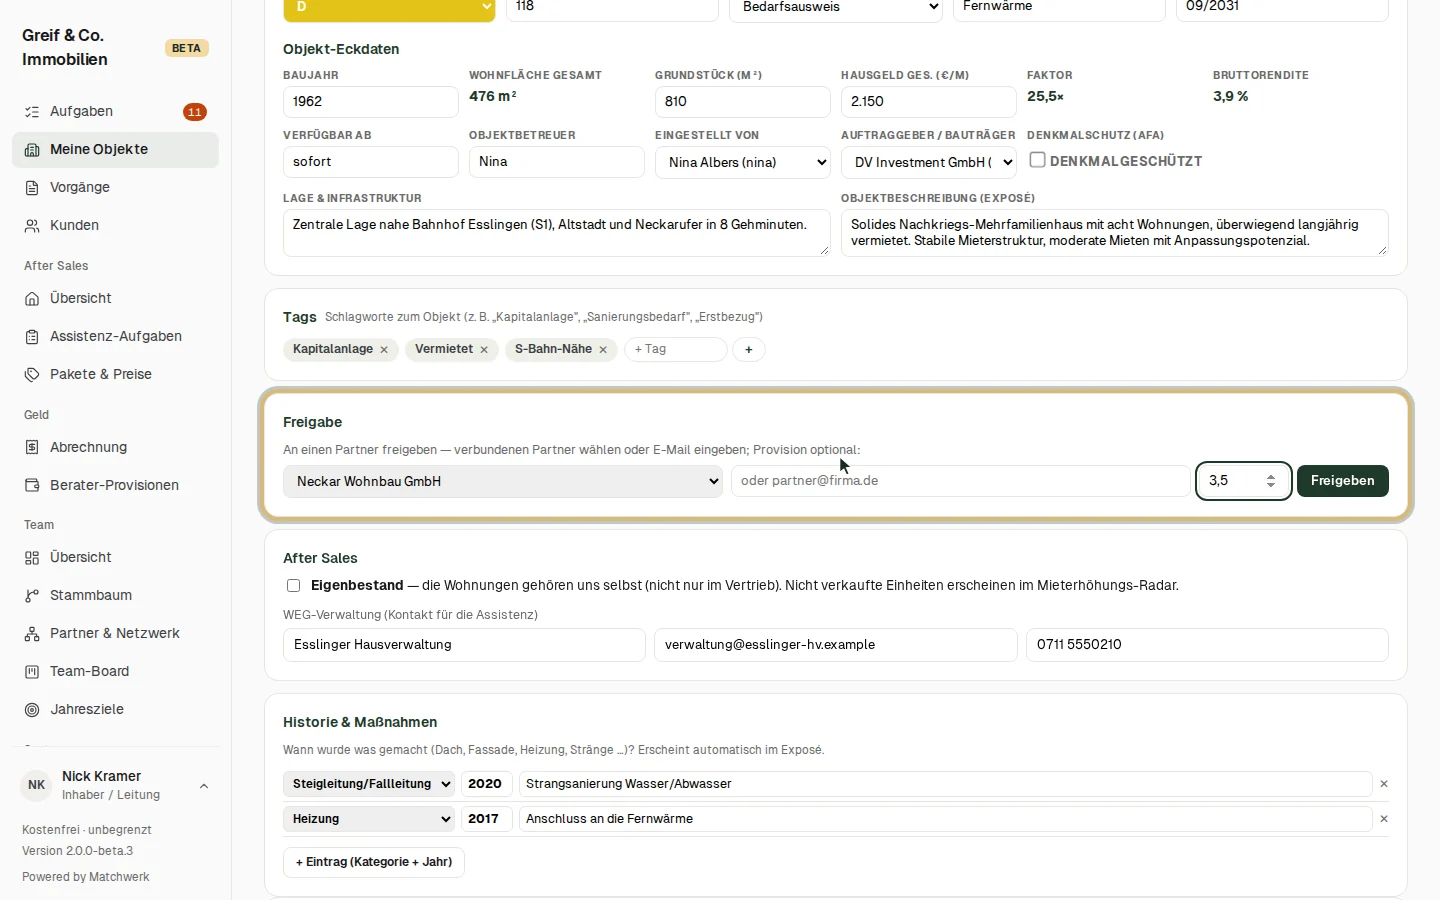This screenshot has height=900, width=1440.
Task: Click the Vorgänge document icon
Action: click(x=32, y=188)
